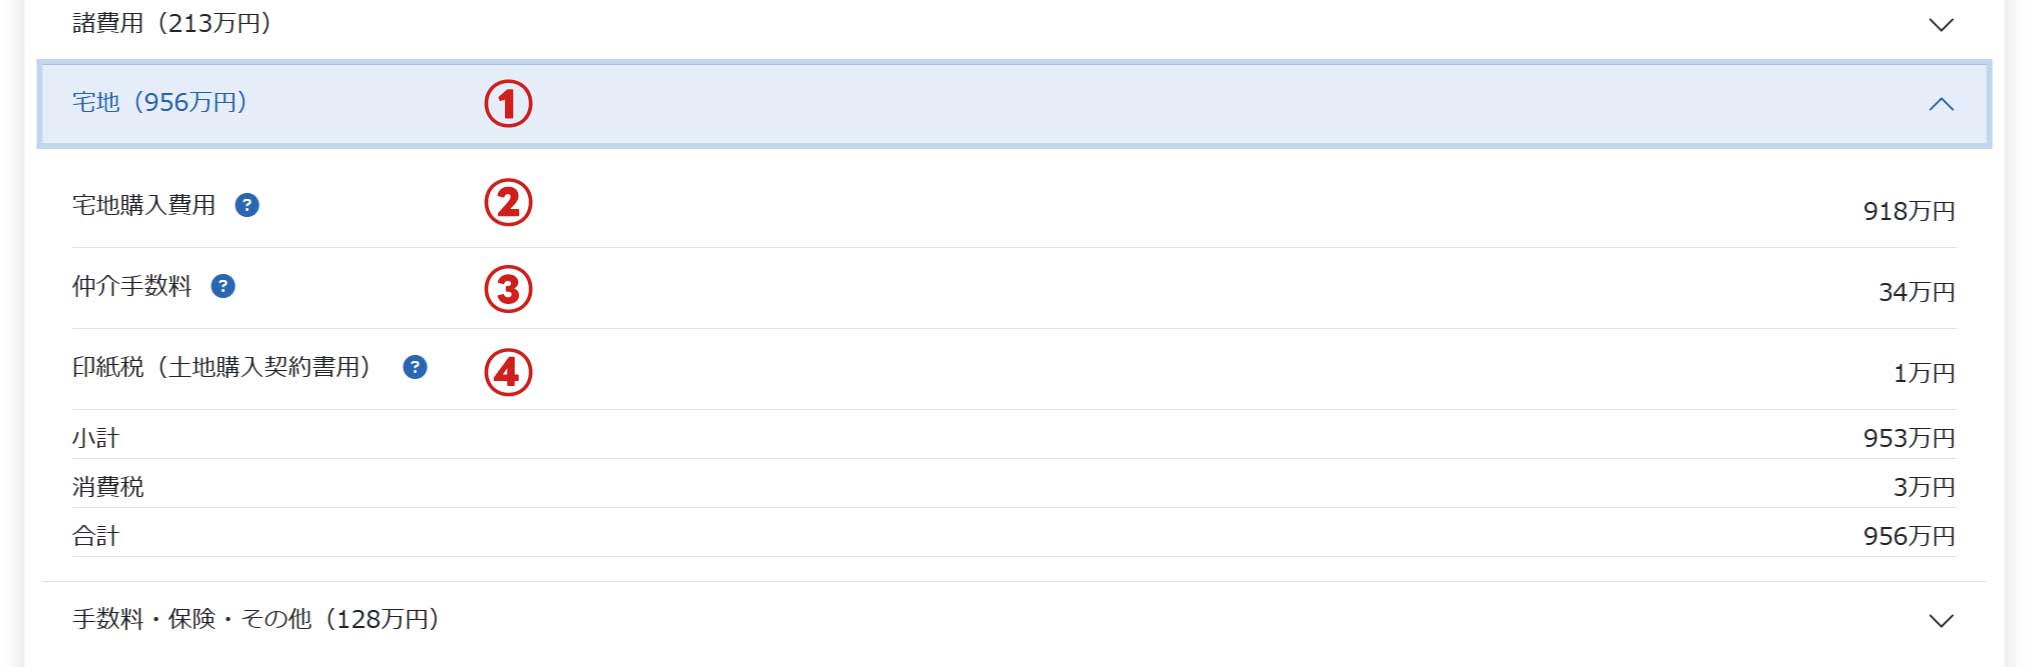Click red circled number 3 marker
2029x667 pixels.
pyautogui.click(x=508, y=289)
